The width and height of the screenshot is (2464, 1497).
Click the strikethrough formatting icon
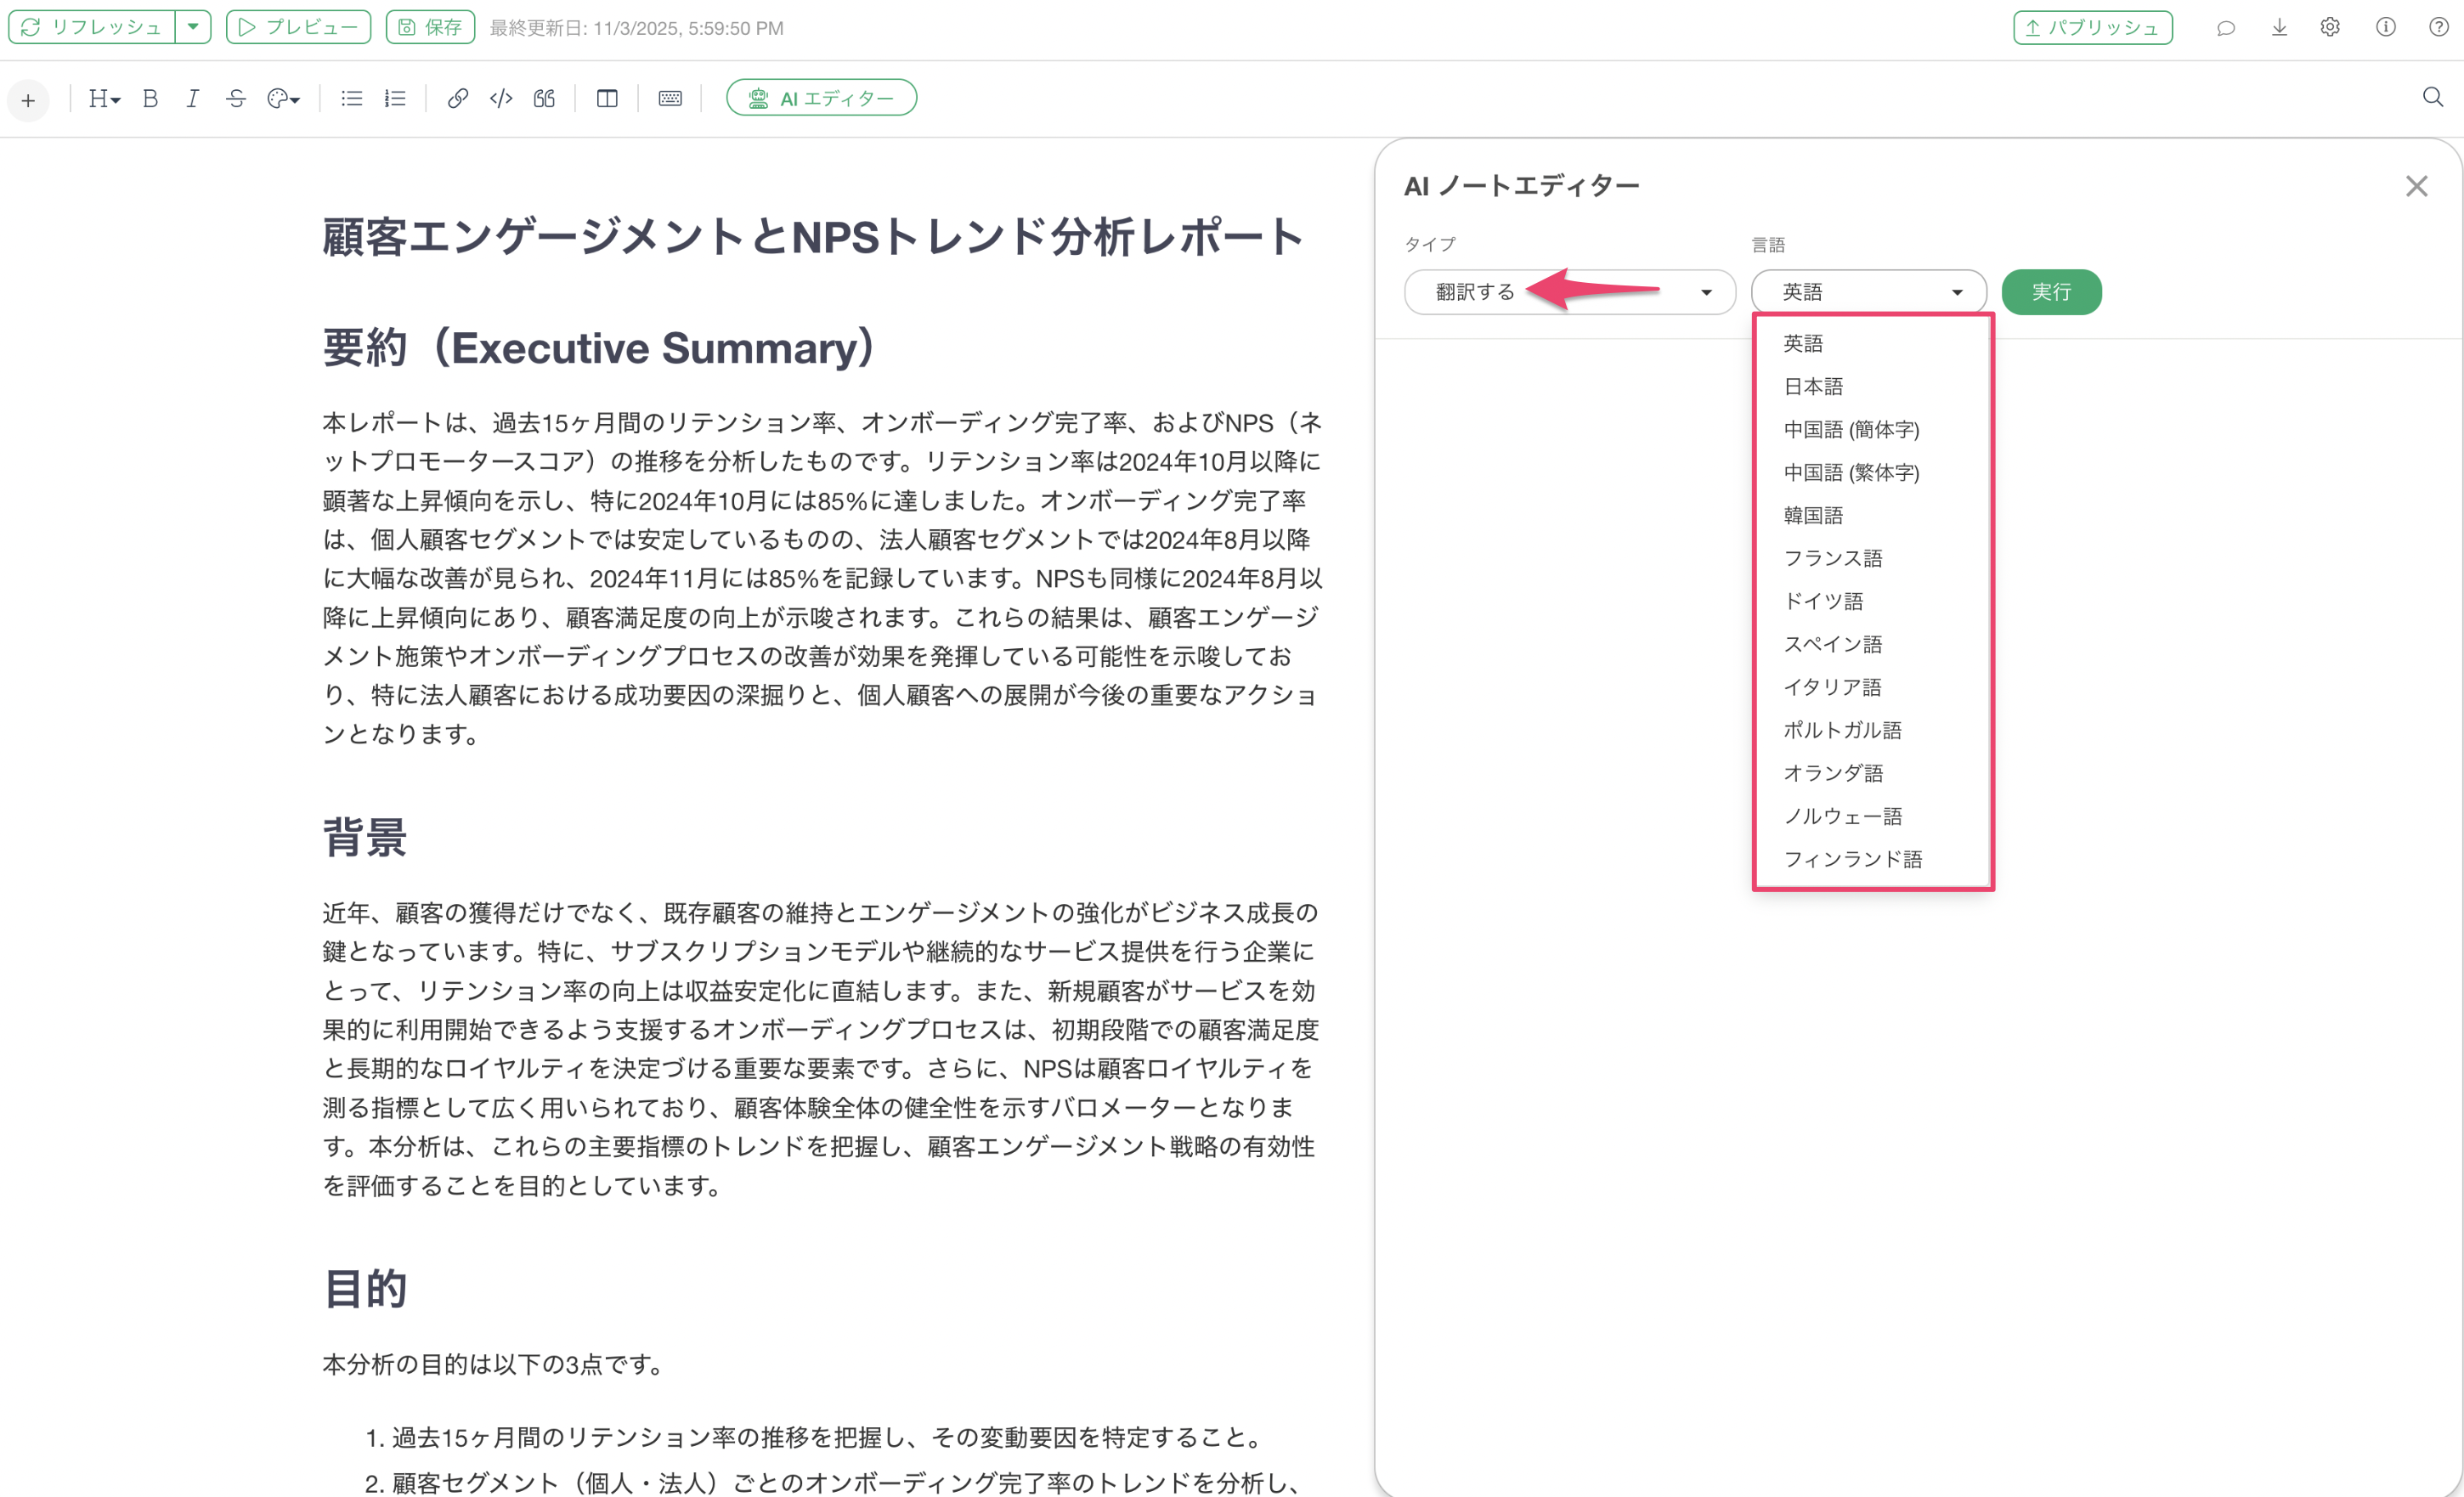point(235,98)
